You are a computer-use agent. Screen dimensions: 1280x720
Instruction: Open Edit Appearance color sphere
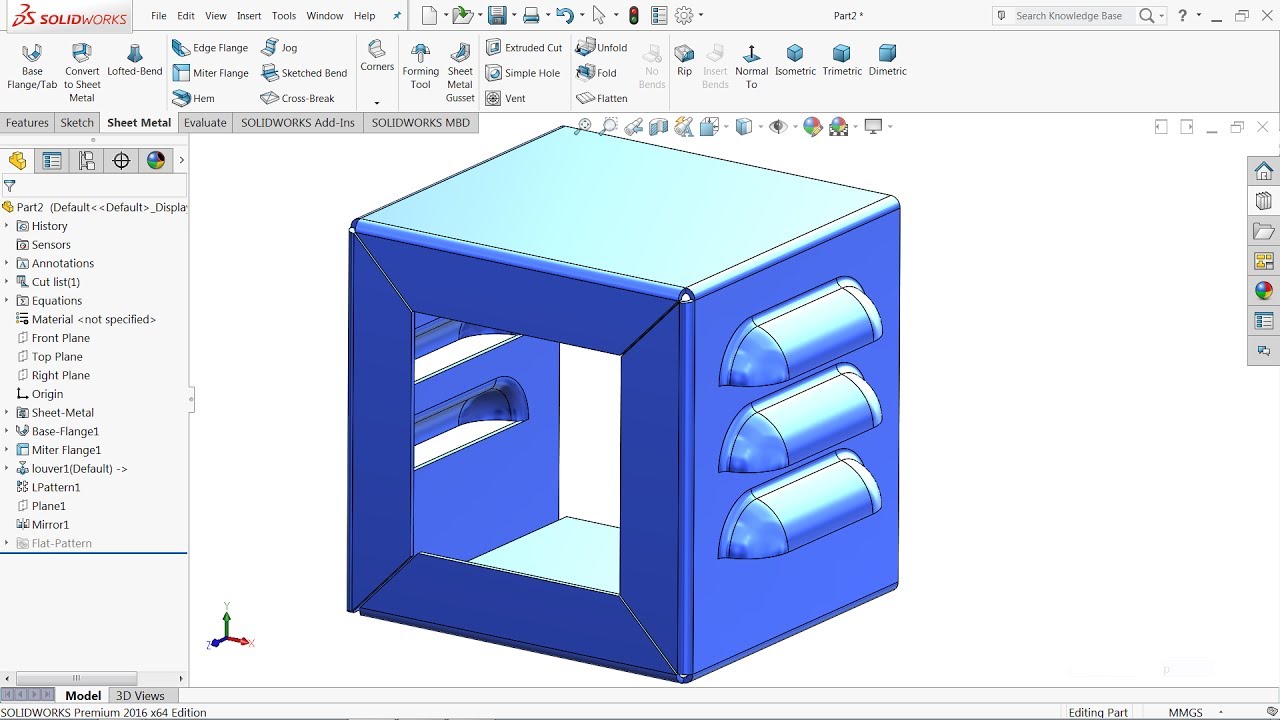(812, 127)
